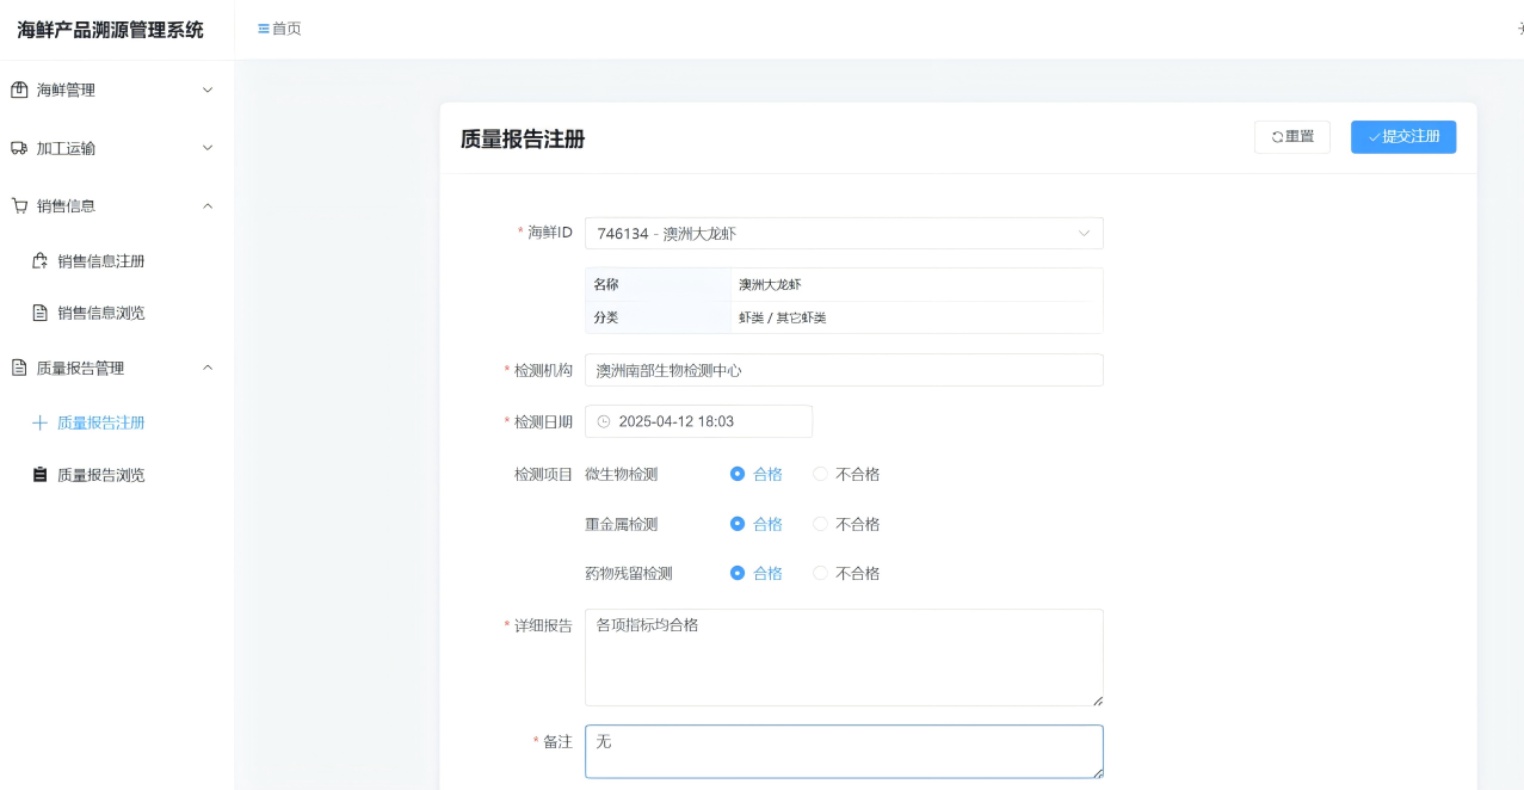Click into the 检测机构 input field

click(x=843, y=370)
